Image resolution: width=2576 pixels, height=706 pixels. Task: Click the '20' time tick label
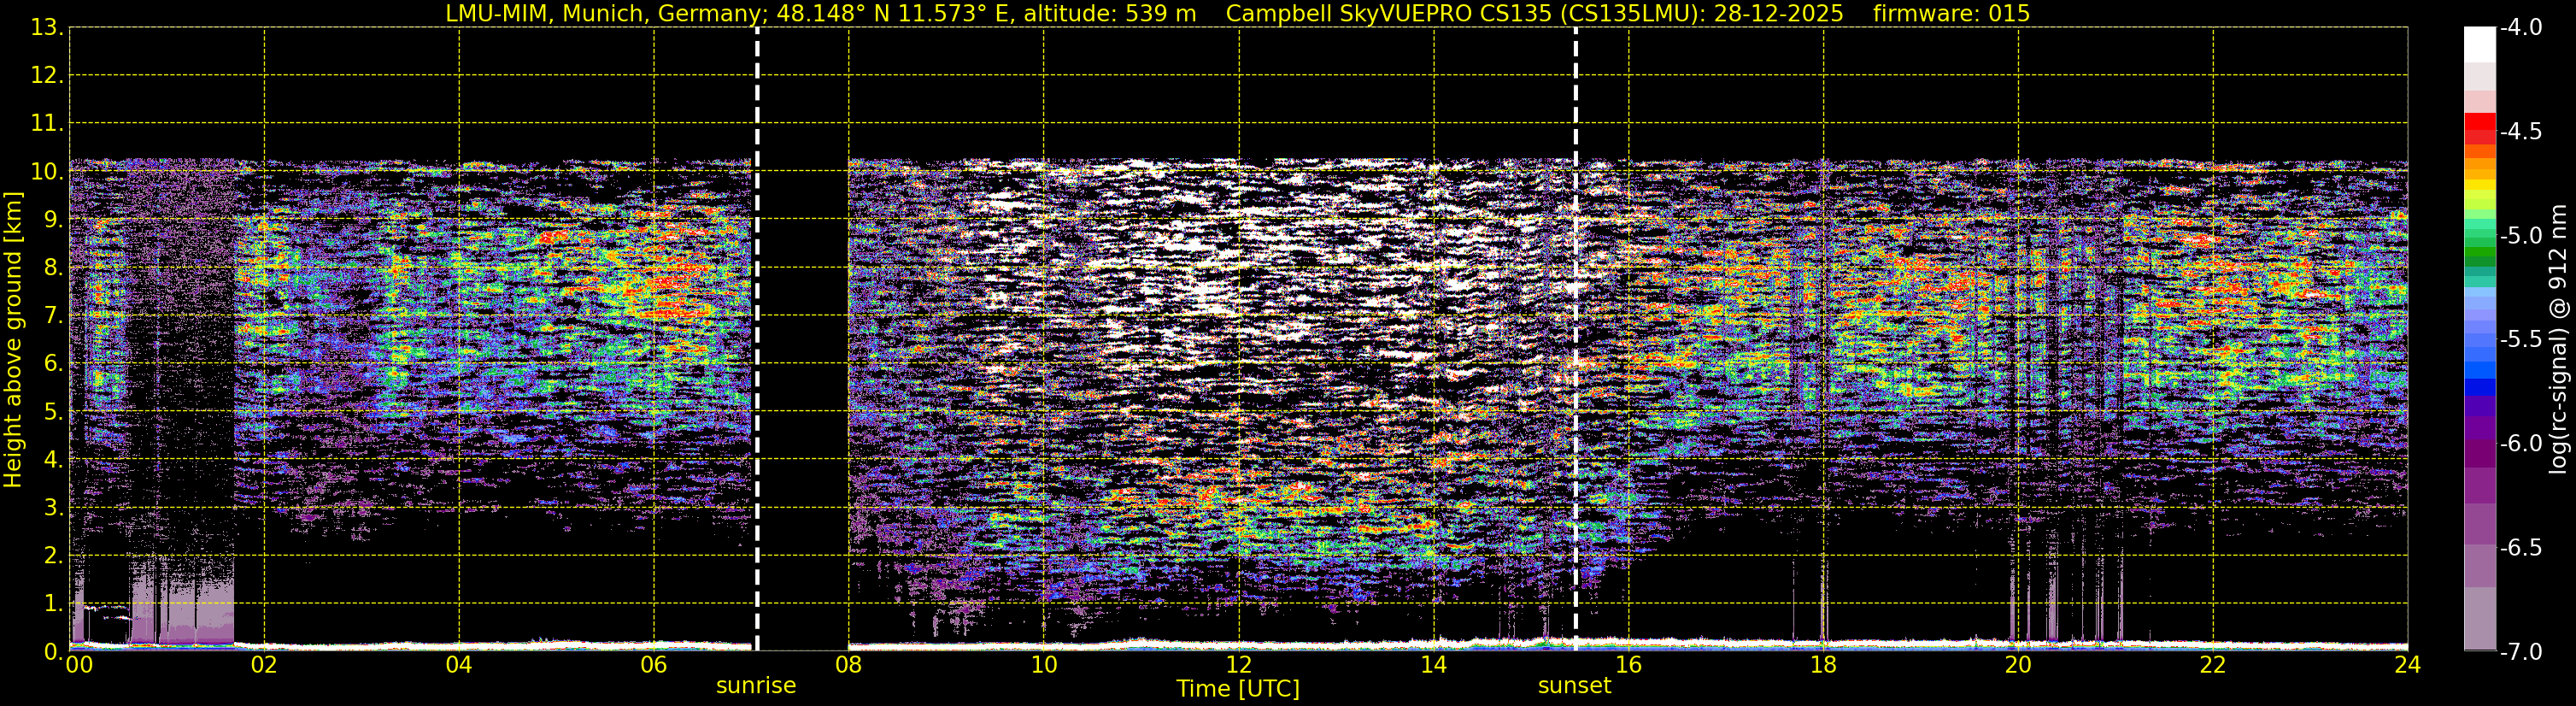[2018, 665]
